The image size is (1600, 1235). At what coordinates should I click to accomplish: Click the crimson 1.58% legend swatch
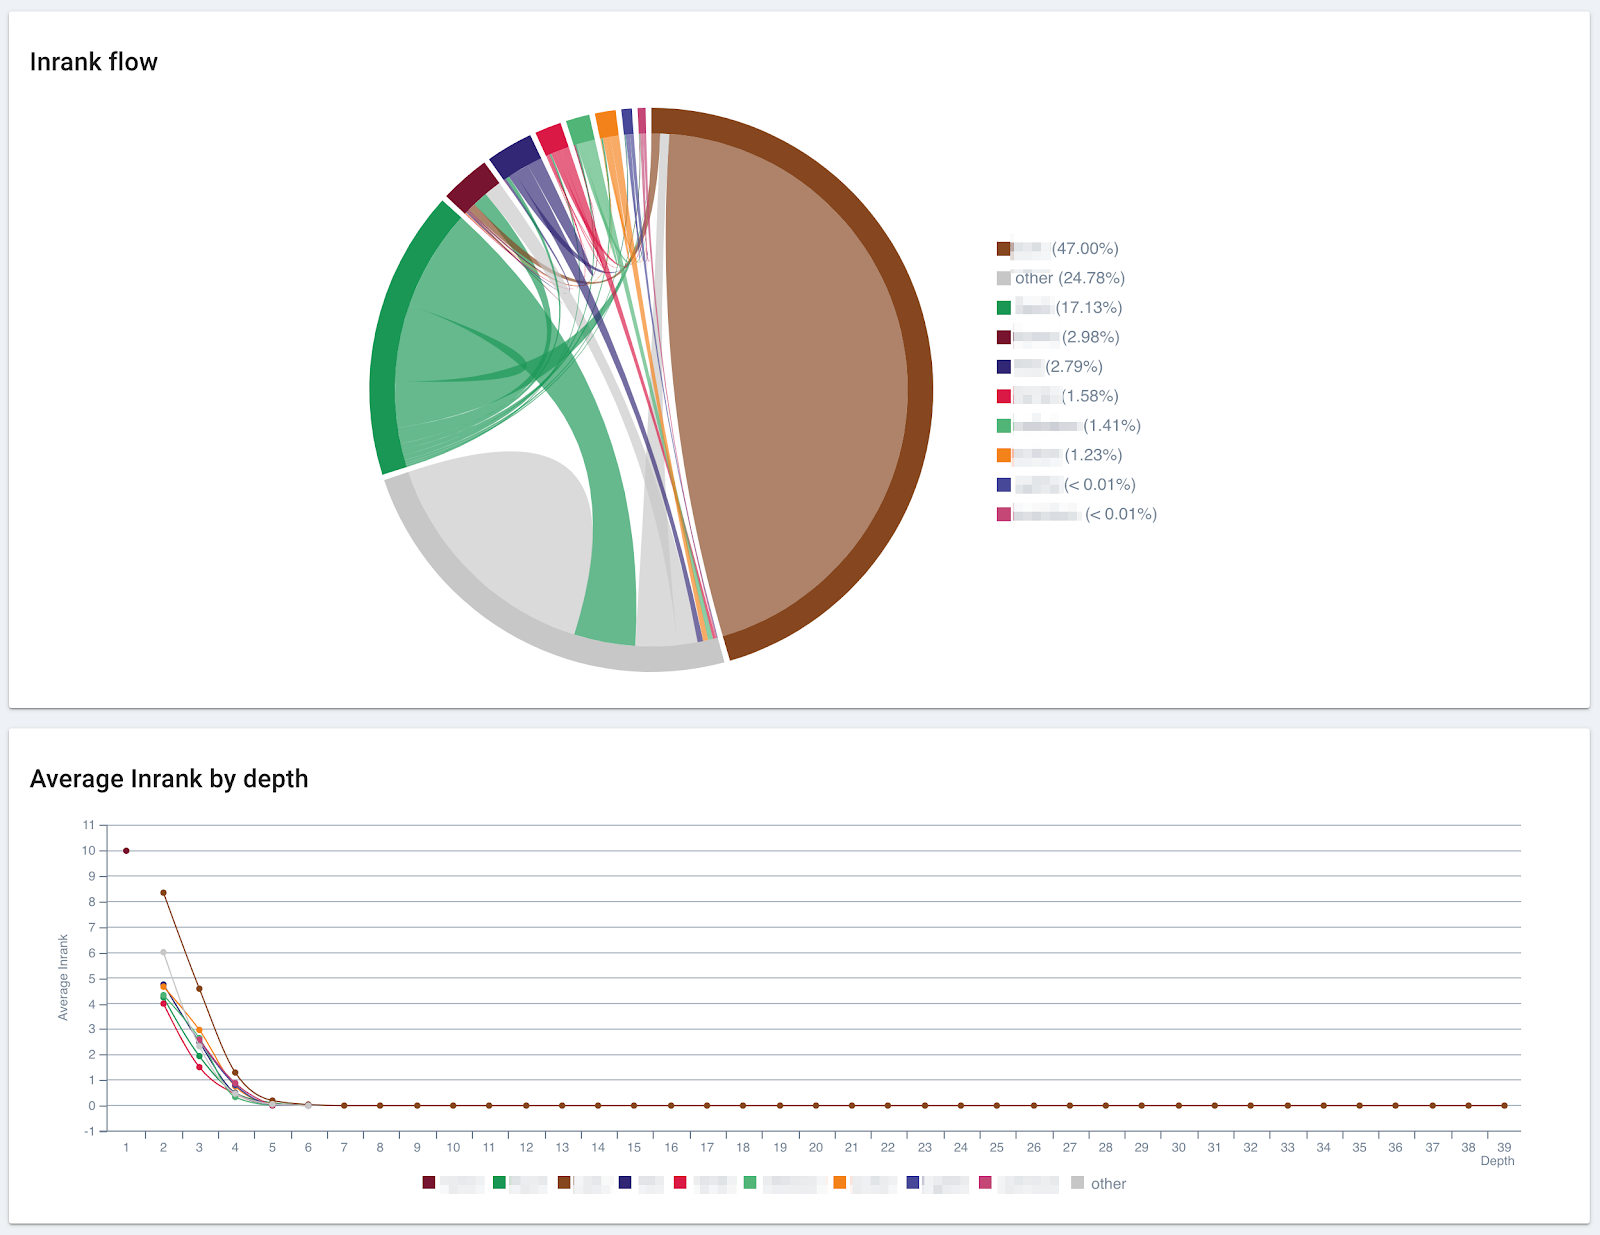click(x=1003, y=396)
